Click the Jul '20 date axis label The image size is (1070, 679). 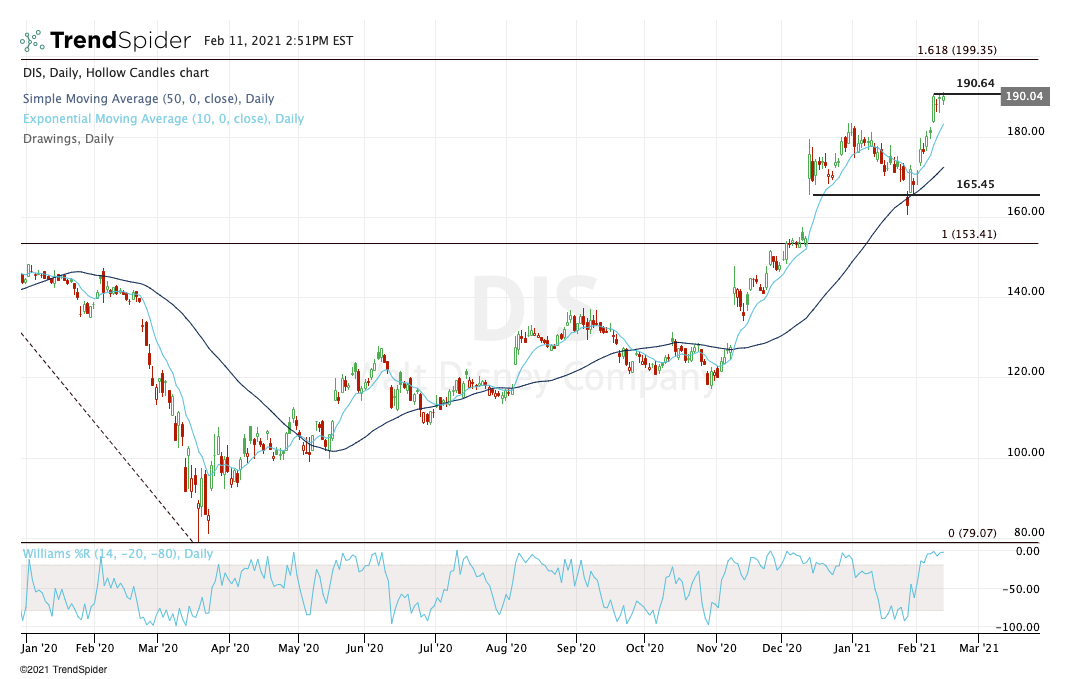click(x=435, y=648)
